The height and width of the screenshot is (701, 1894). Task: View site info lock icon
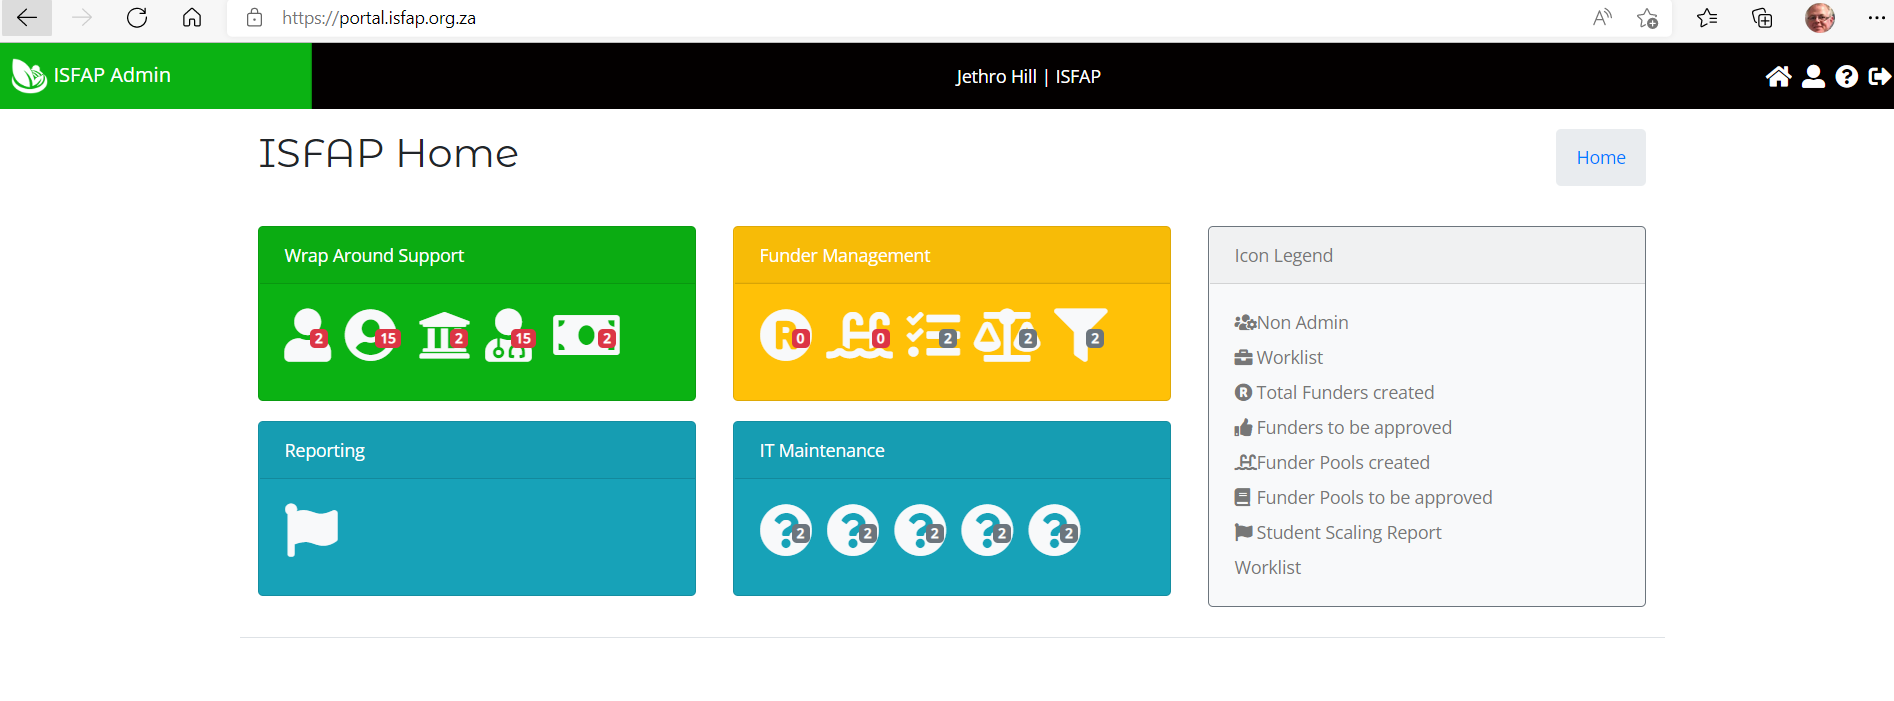coord(254,18)
